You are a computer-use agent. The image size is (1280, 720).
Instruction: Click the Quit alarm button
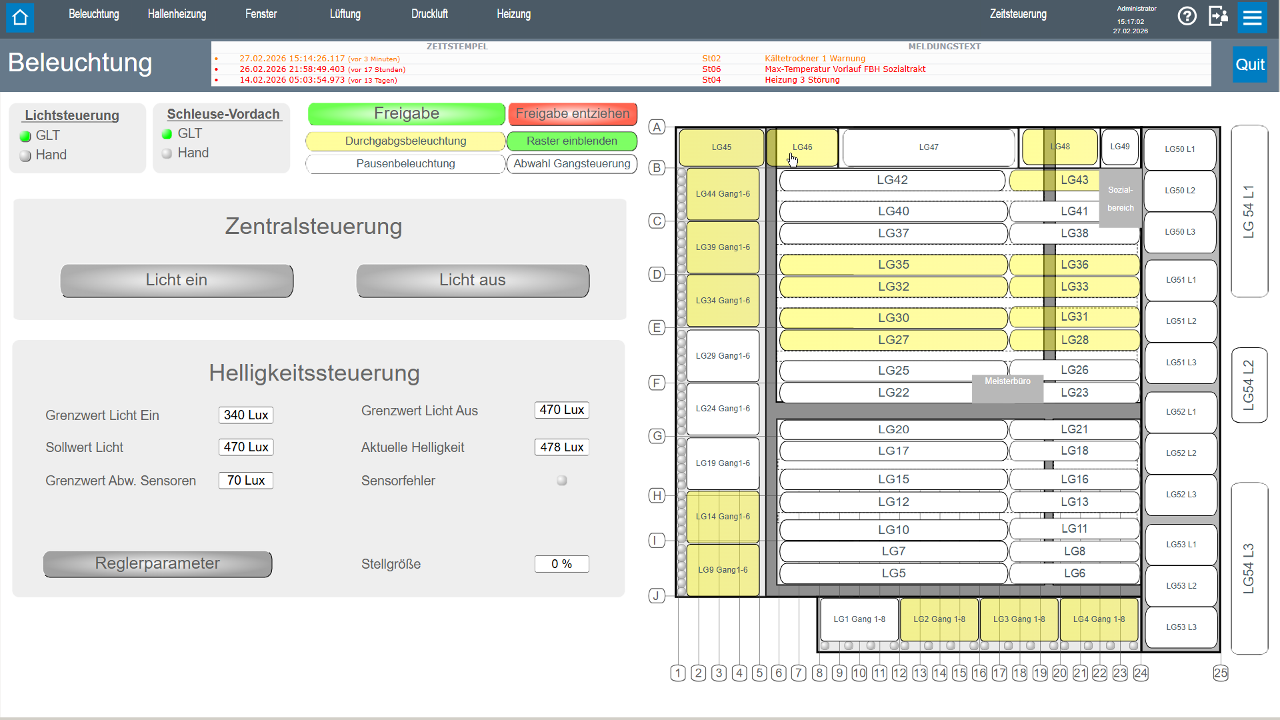(x=1249, y=64)
